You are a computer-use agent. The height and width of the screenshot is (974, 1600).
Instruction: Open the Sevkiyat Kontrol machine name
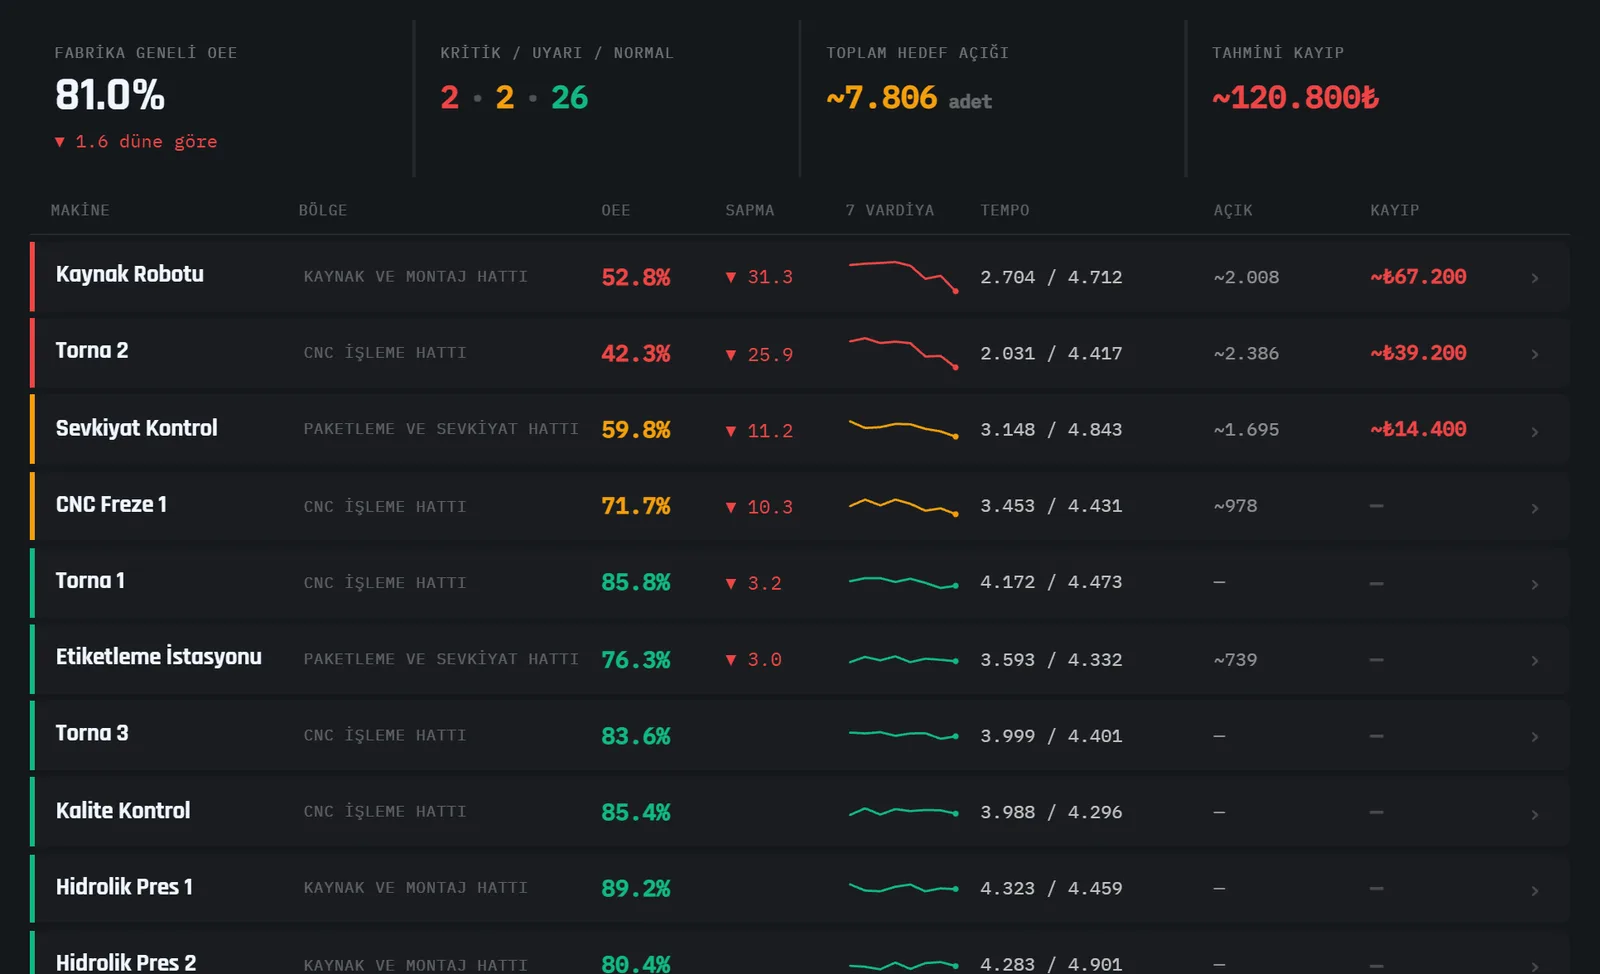[136, 428]
